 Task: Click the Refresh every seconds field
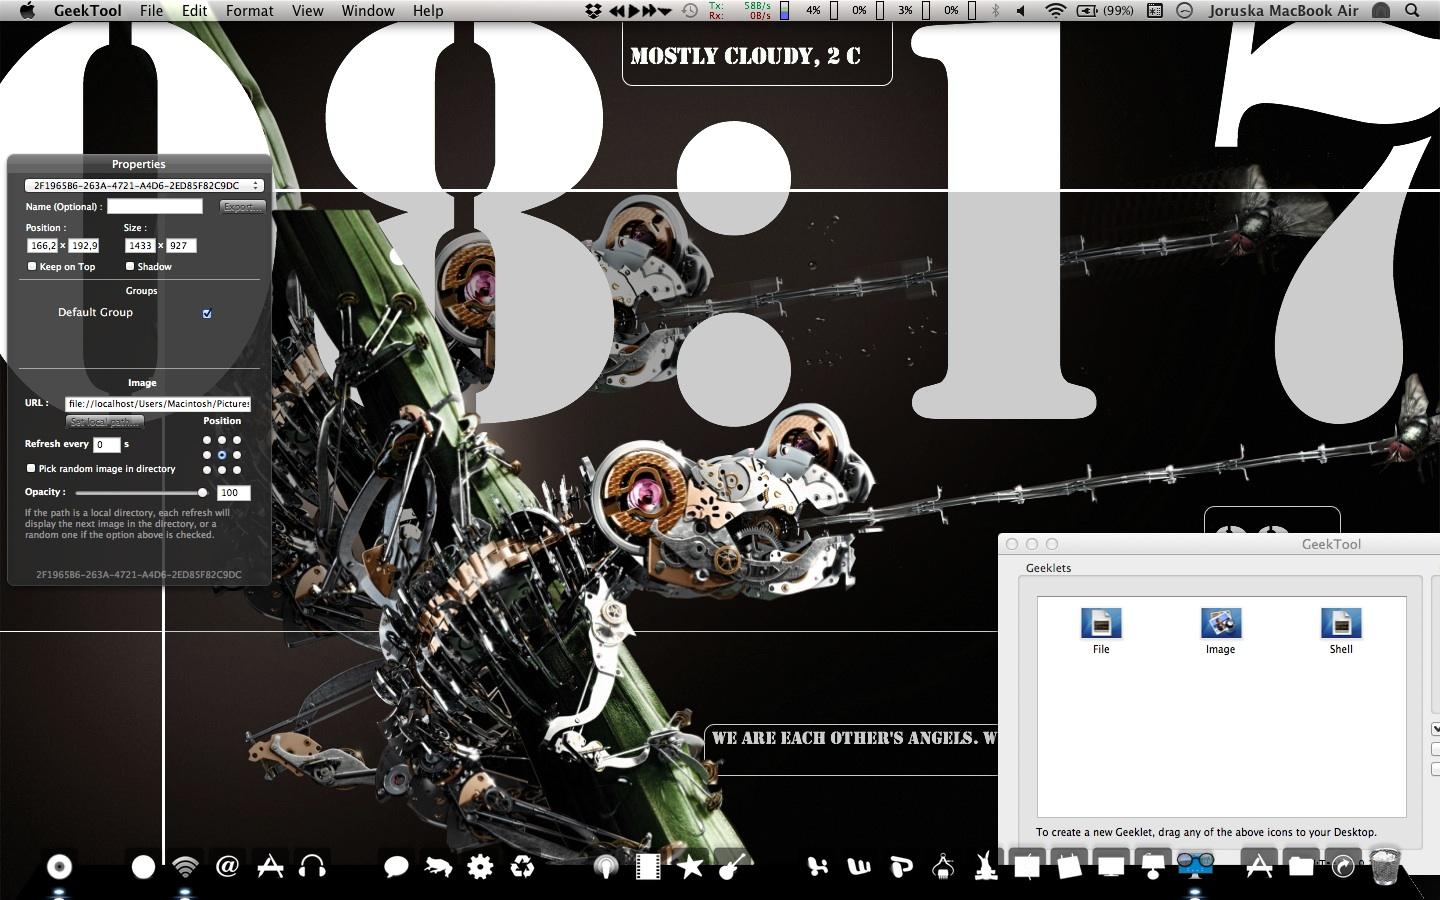(107, 444)
